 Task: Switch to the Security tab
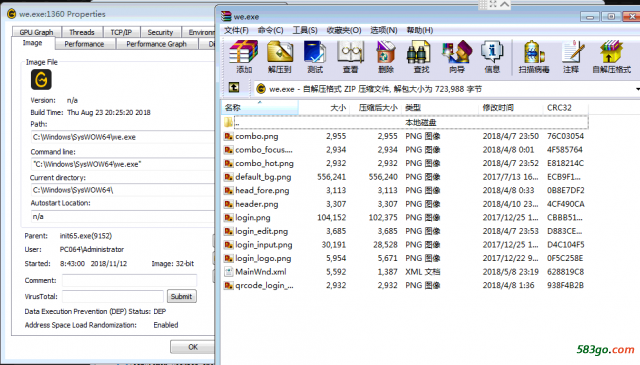(x=160, y=32)
